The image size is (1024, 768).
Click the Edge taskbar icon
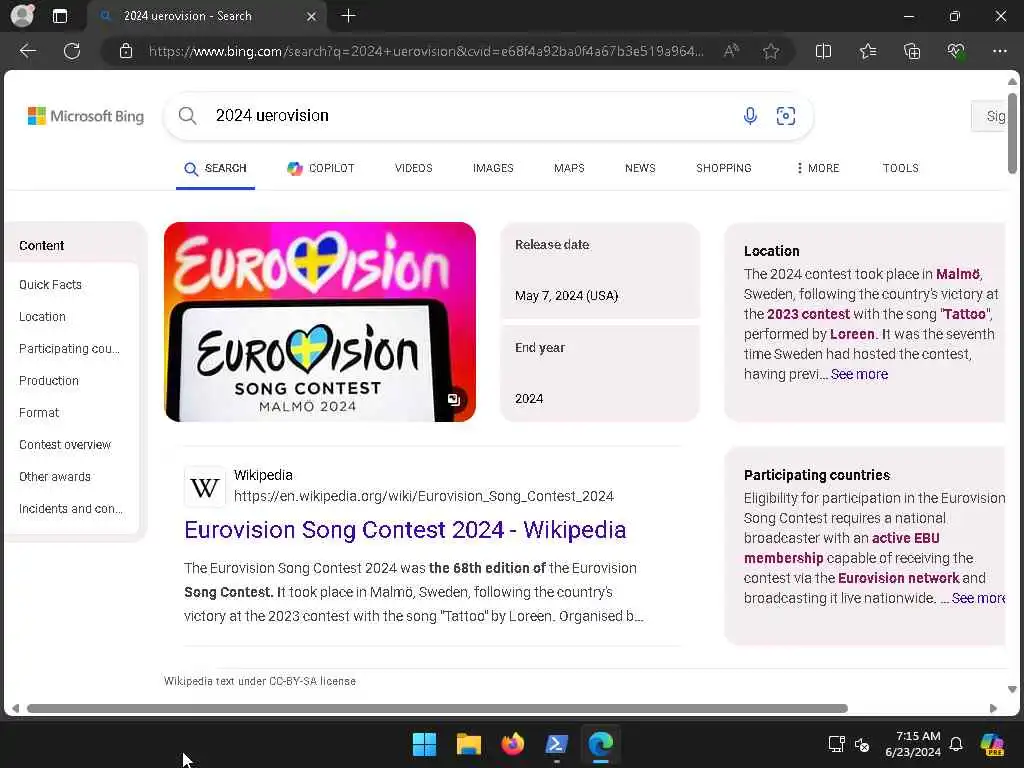pos(601,744)
